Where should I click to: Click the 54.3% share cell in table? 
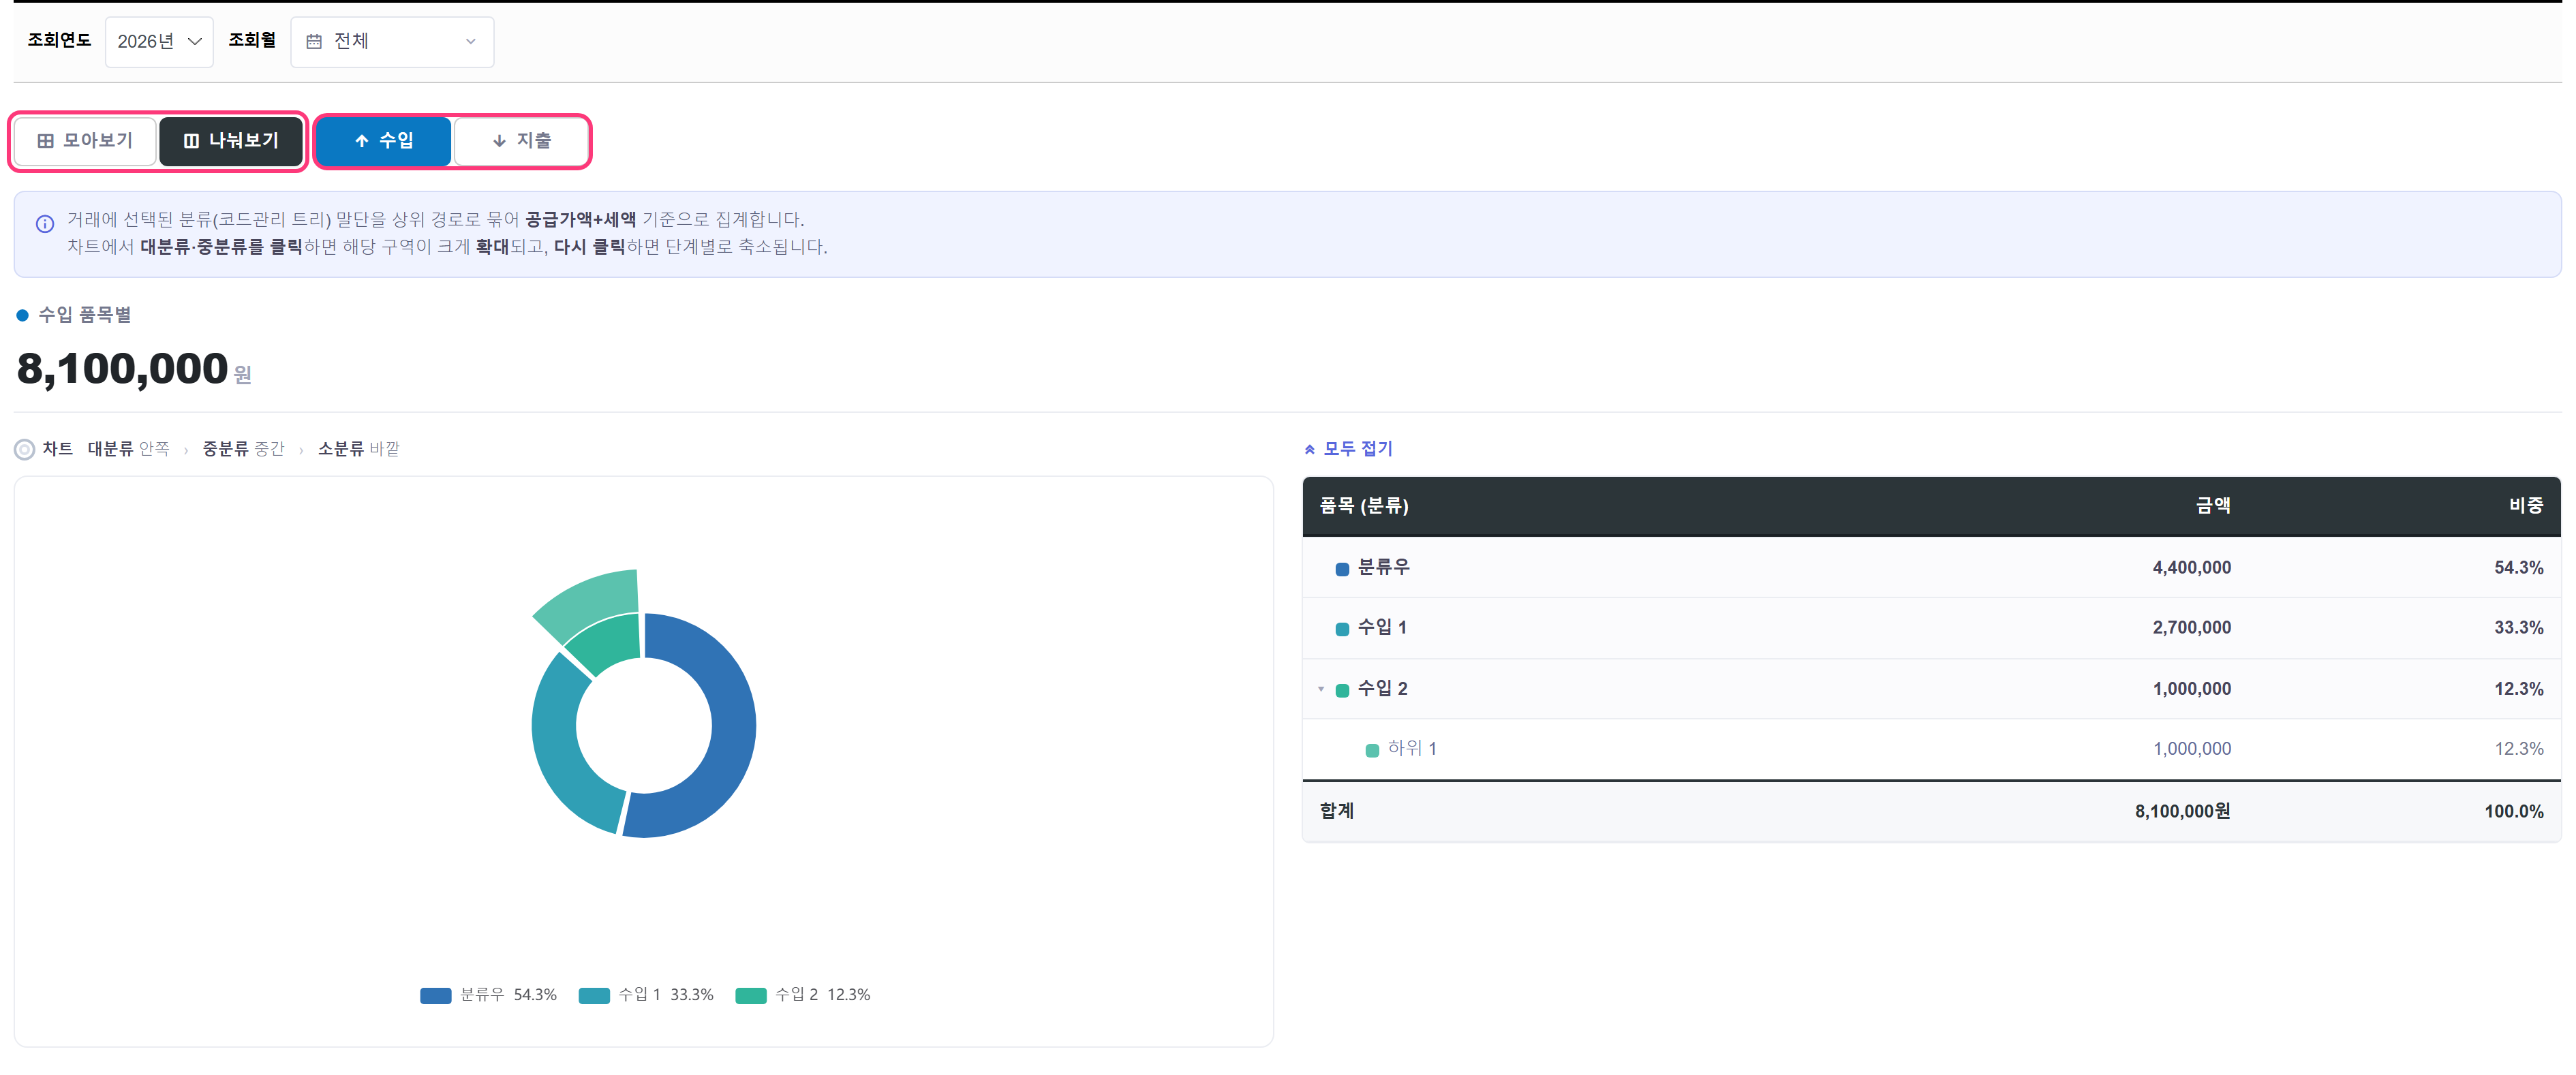(x=2518, y=567)
